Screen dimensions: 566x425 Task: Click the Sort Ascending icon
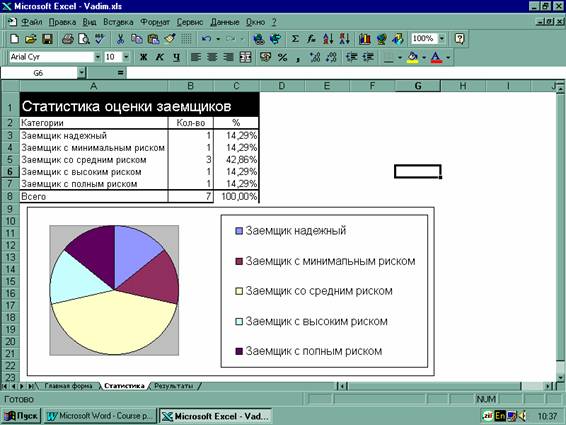pyautogui.click(x=328, y=39)
